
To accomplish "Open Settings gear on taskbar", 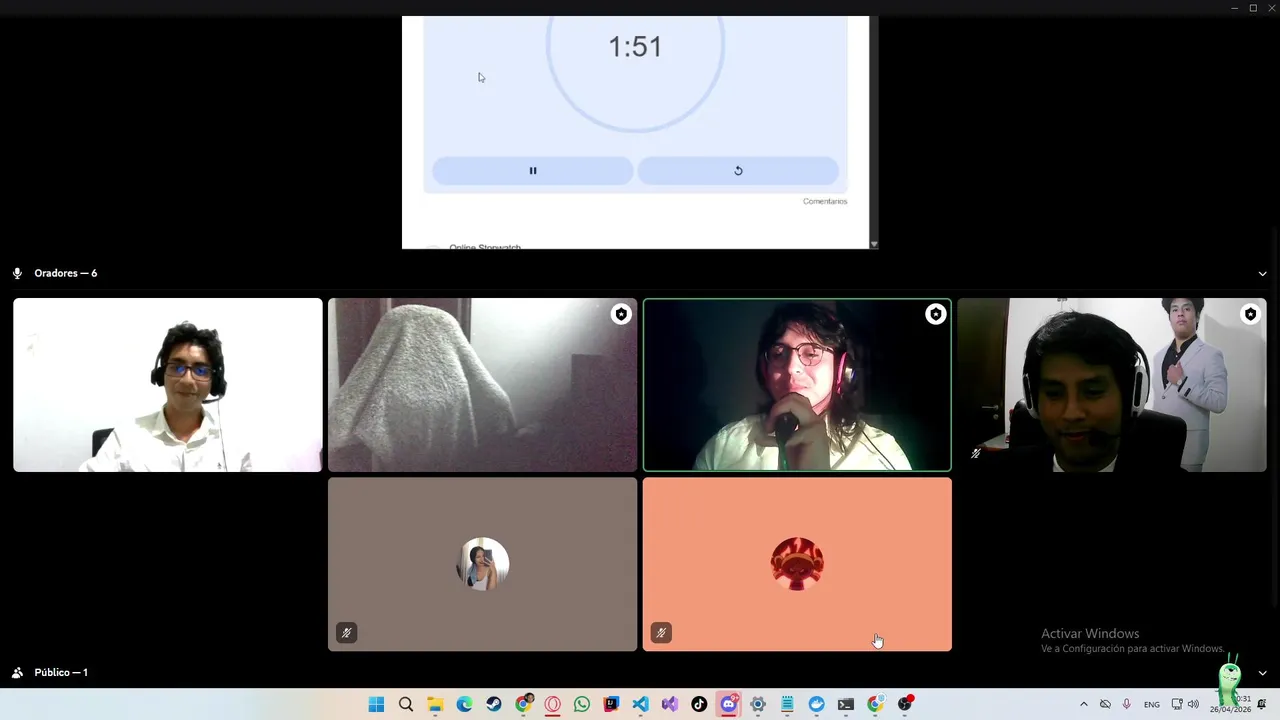I will click(758, 704).
